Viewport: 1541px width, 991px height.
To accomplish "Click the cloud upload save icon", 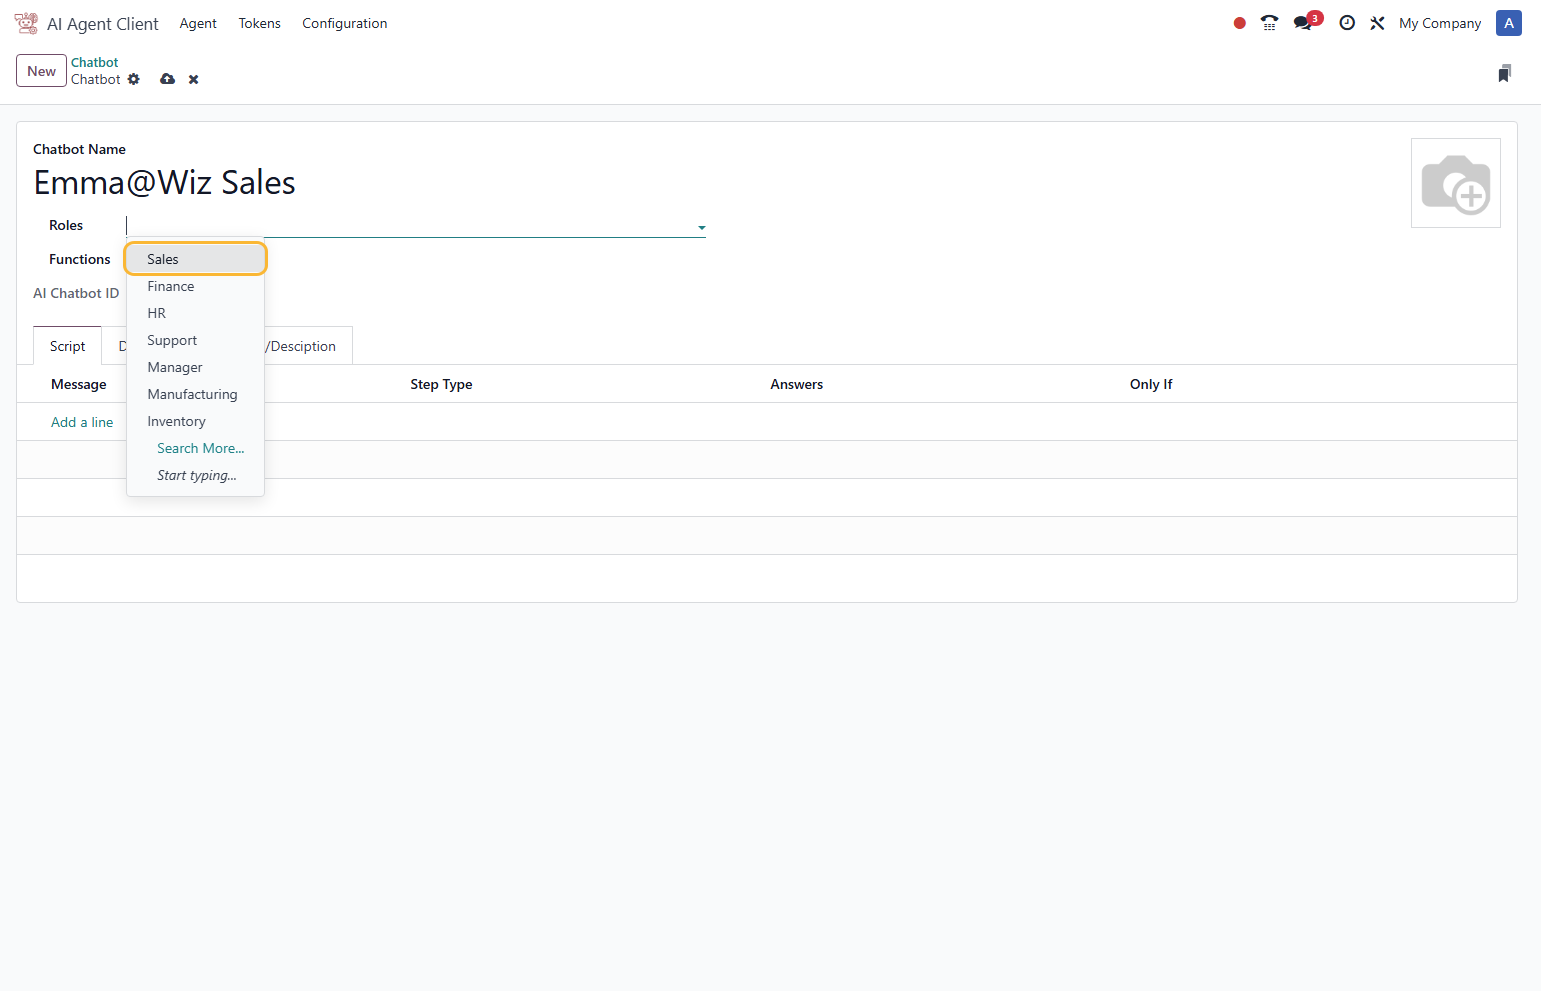I will pos(167,79).
